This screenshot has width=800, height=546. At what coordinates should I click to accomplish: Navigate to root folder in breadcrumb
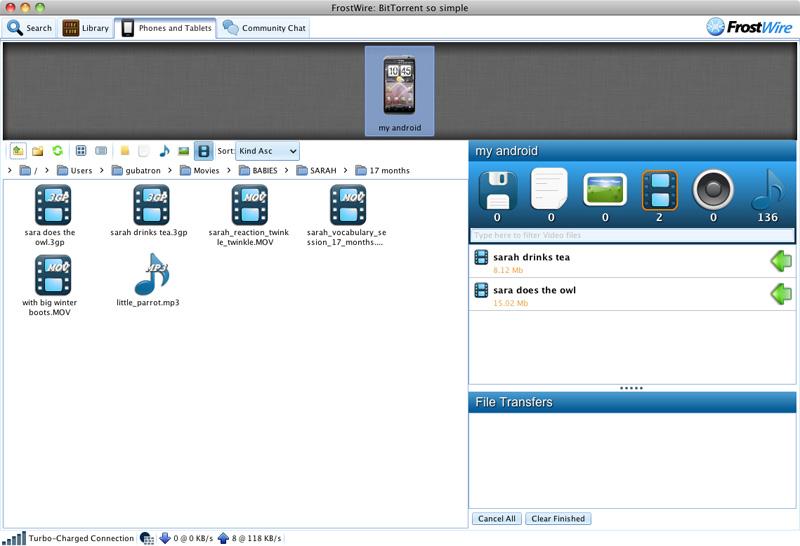pos(29,170)
